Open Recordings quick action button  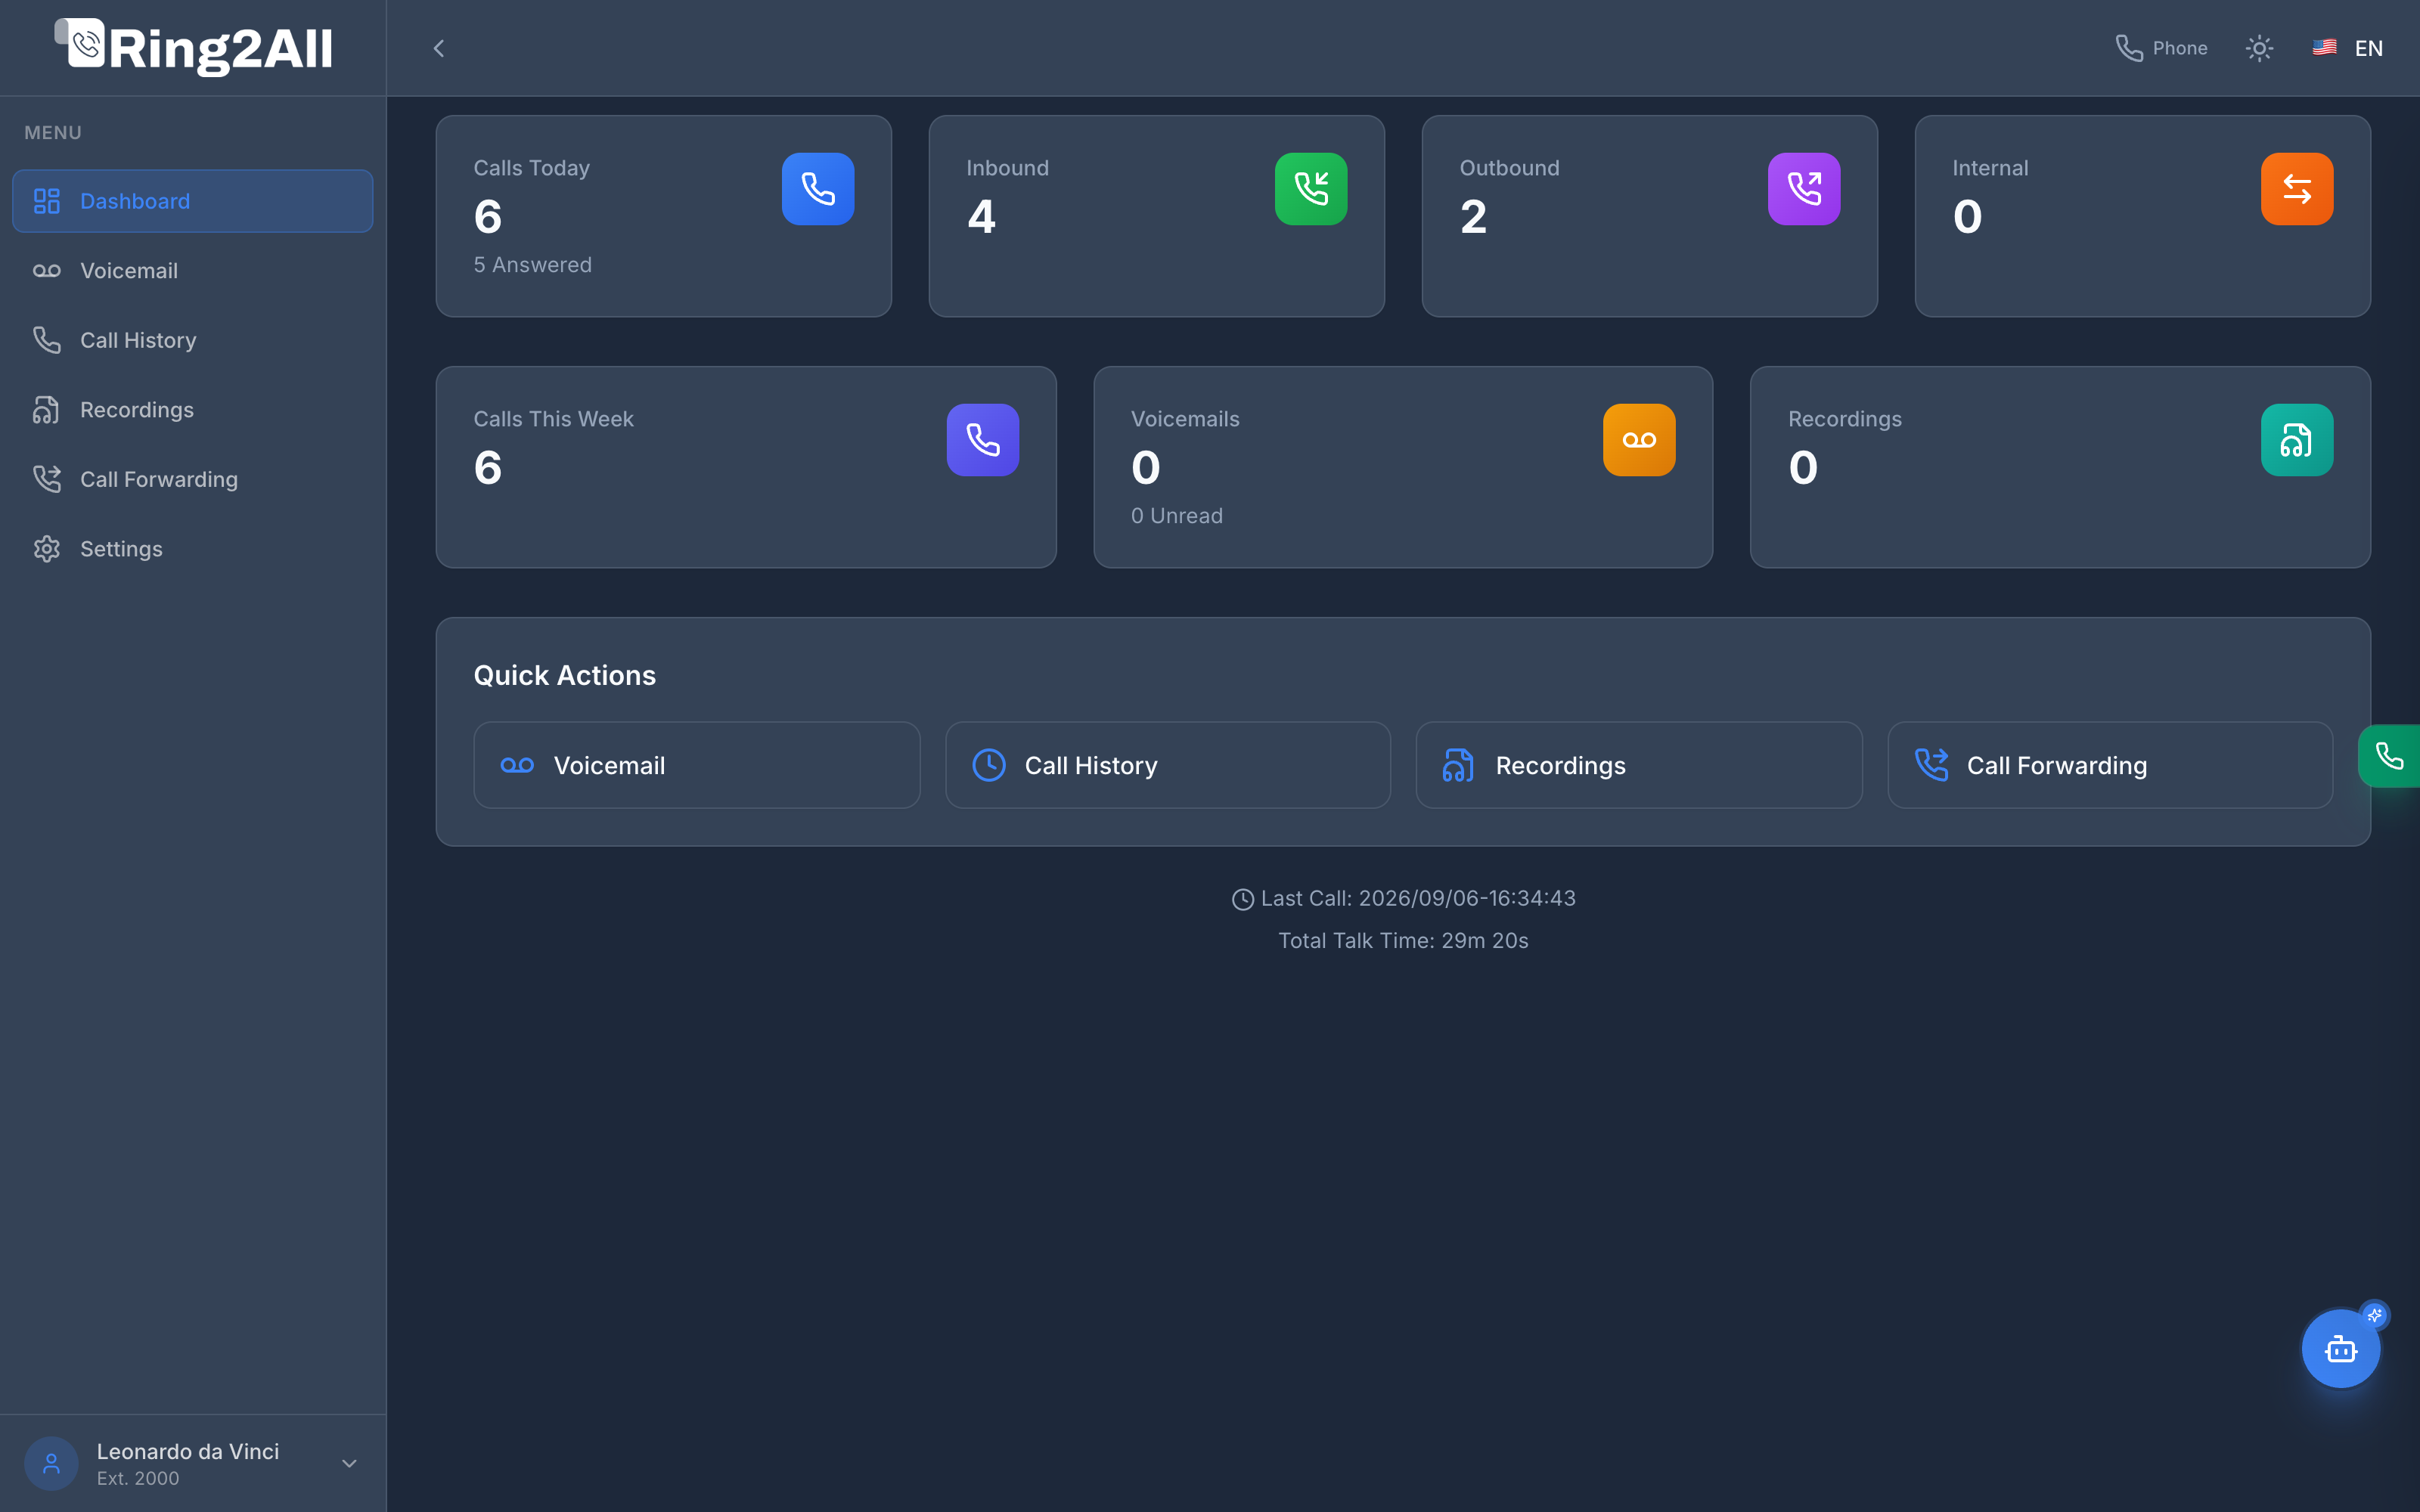[x=1639, y=765]
